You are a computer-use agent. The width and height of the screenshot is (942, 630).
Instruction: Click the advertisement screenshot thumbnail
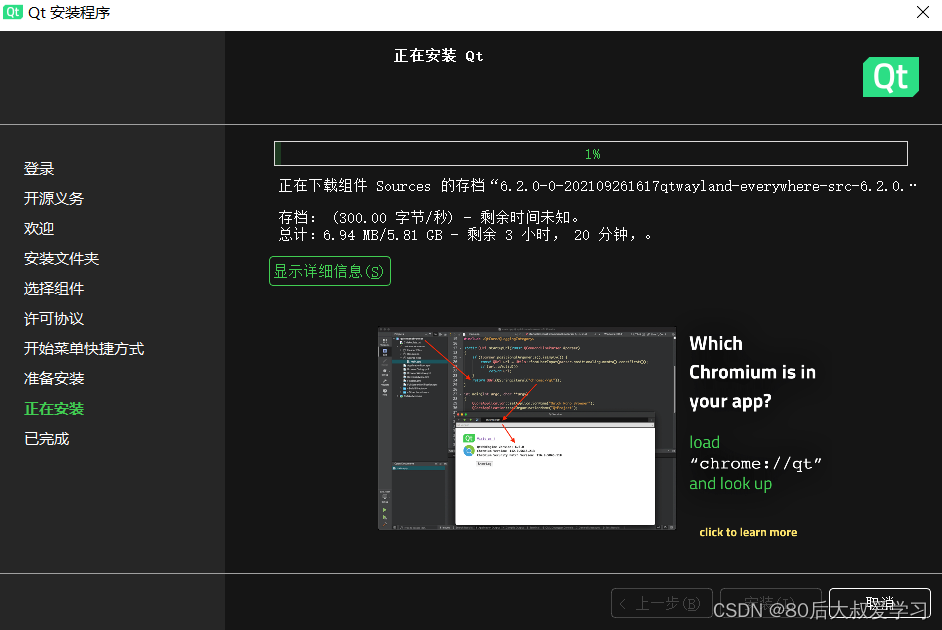coord(527,428)
